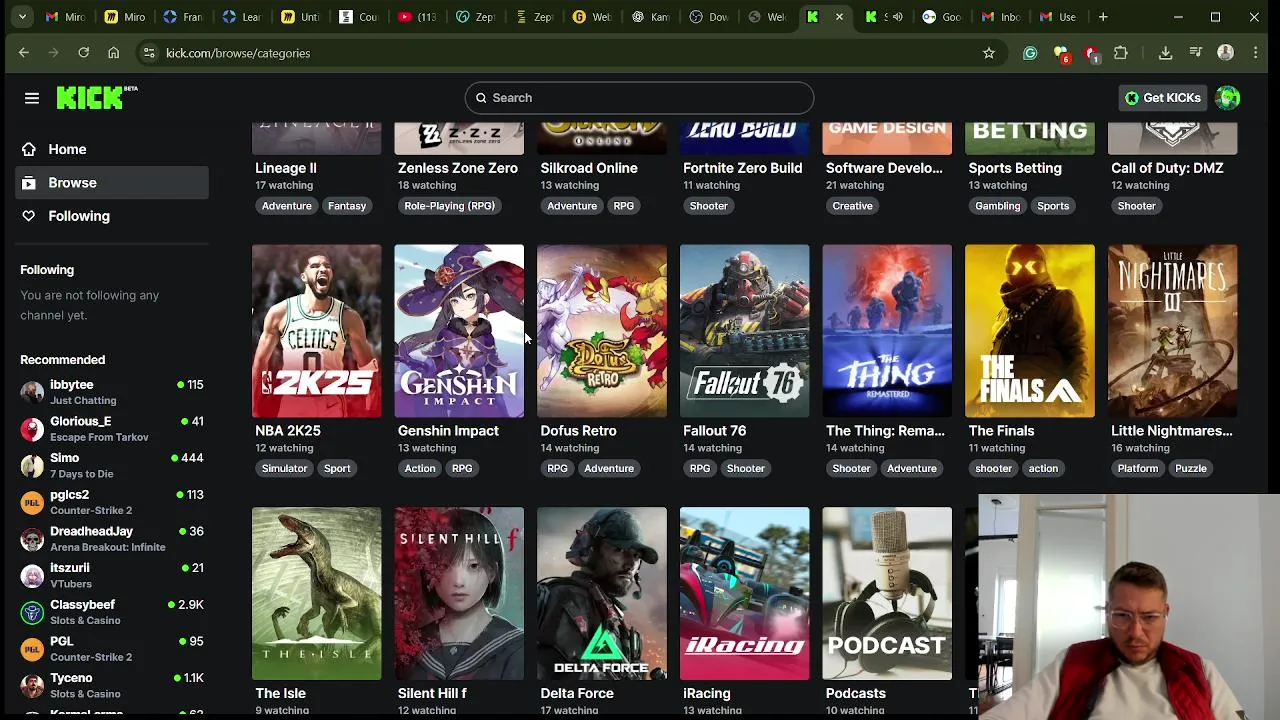The image size is (1280, 720).
Task: Select the Puzzle tag
Action: click(1191, 468)
